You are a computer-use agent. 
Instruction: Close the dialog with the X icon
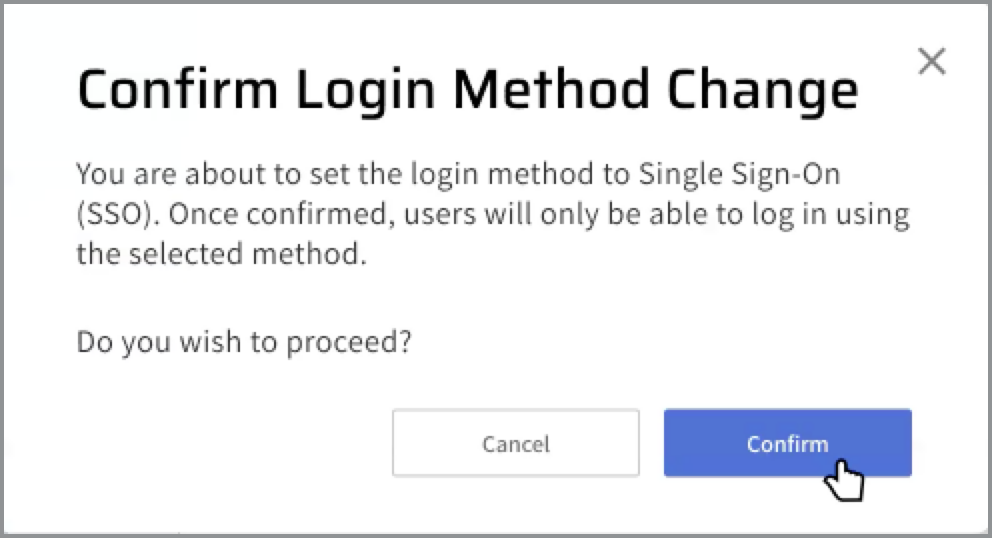(x=931, y=62)
